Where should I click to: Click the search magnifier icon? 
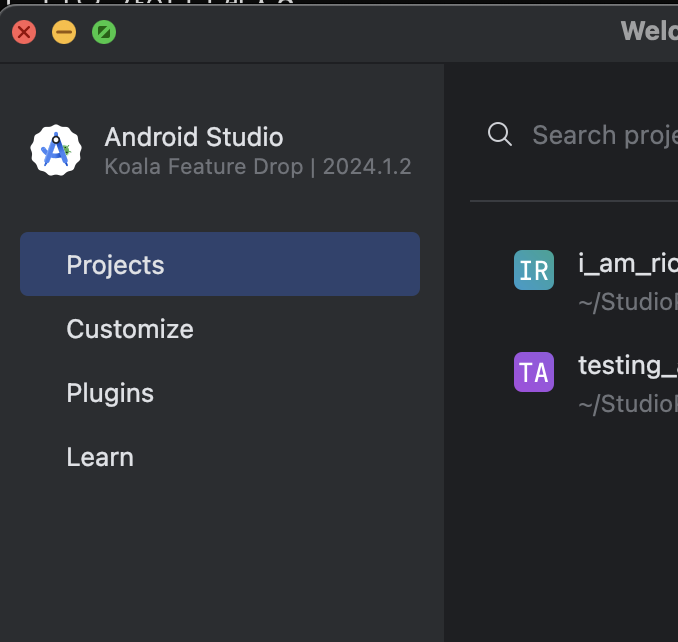click(500, 134)
